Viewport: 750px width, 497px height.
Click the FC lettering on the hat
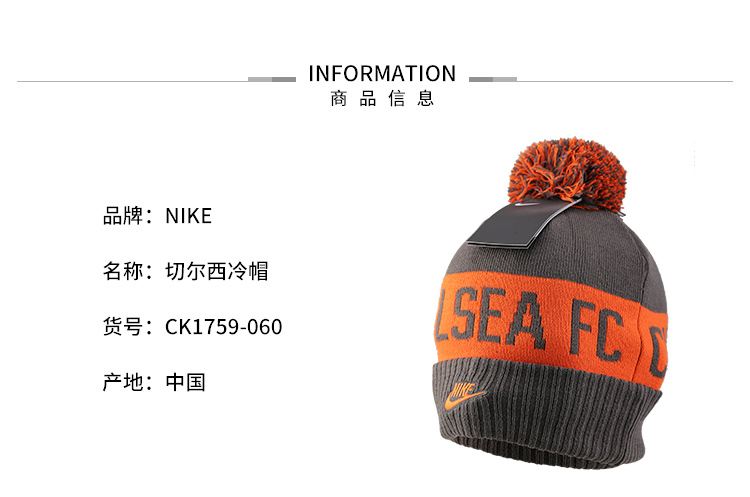[596, 332]
